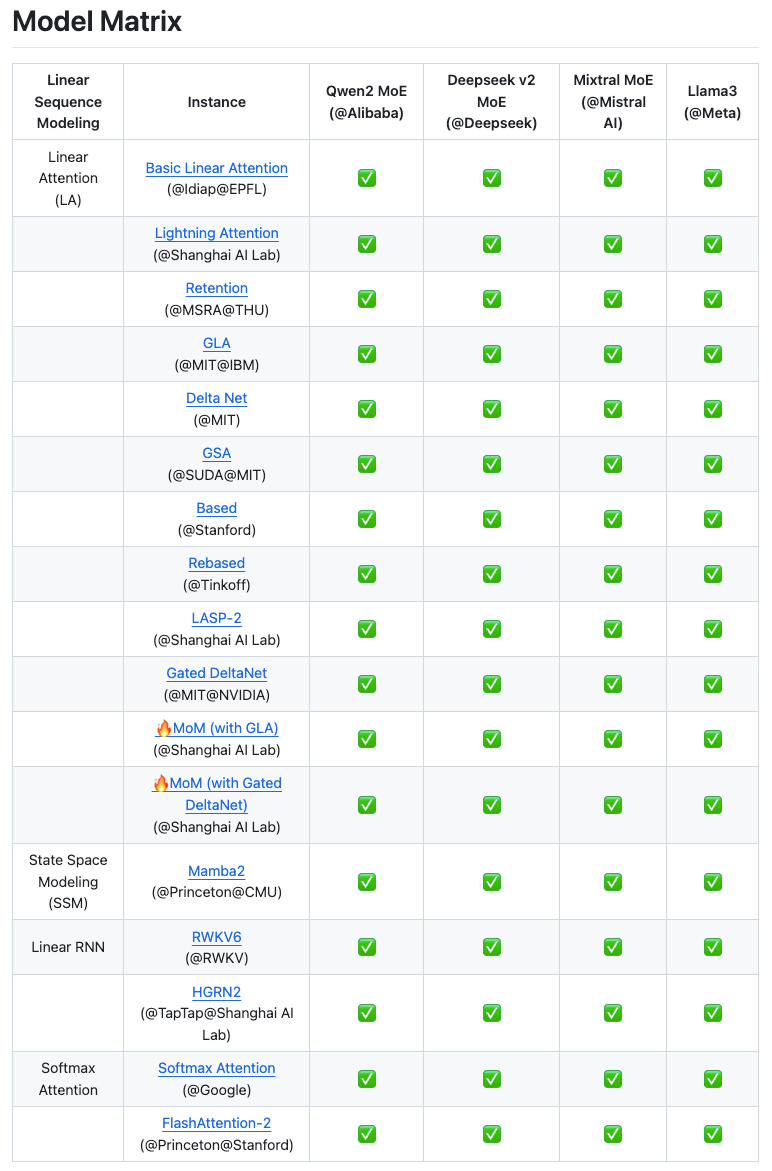Click the Llama3 checkmark in RWKV6 row
The image size is (772, 1171).
point(712,947)
